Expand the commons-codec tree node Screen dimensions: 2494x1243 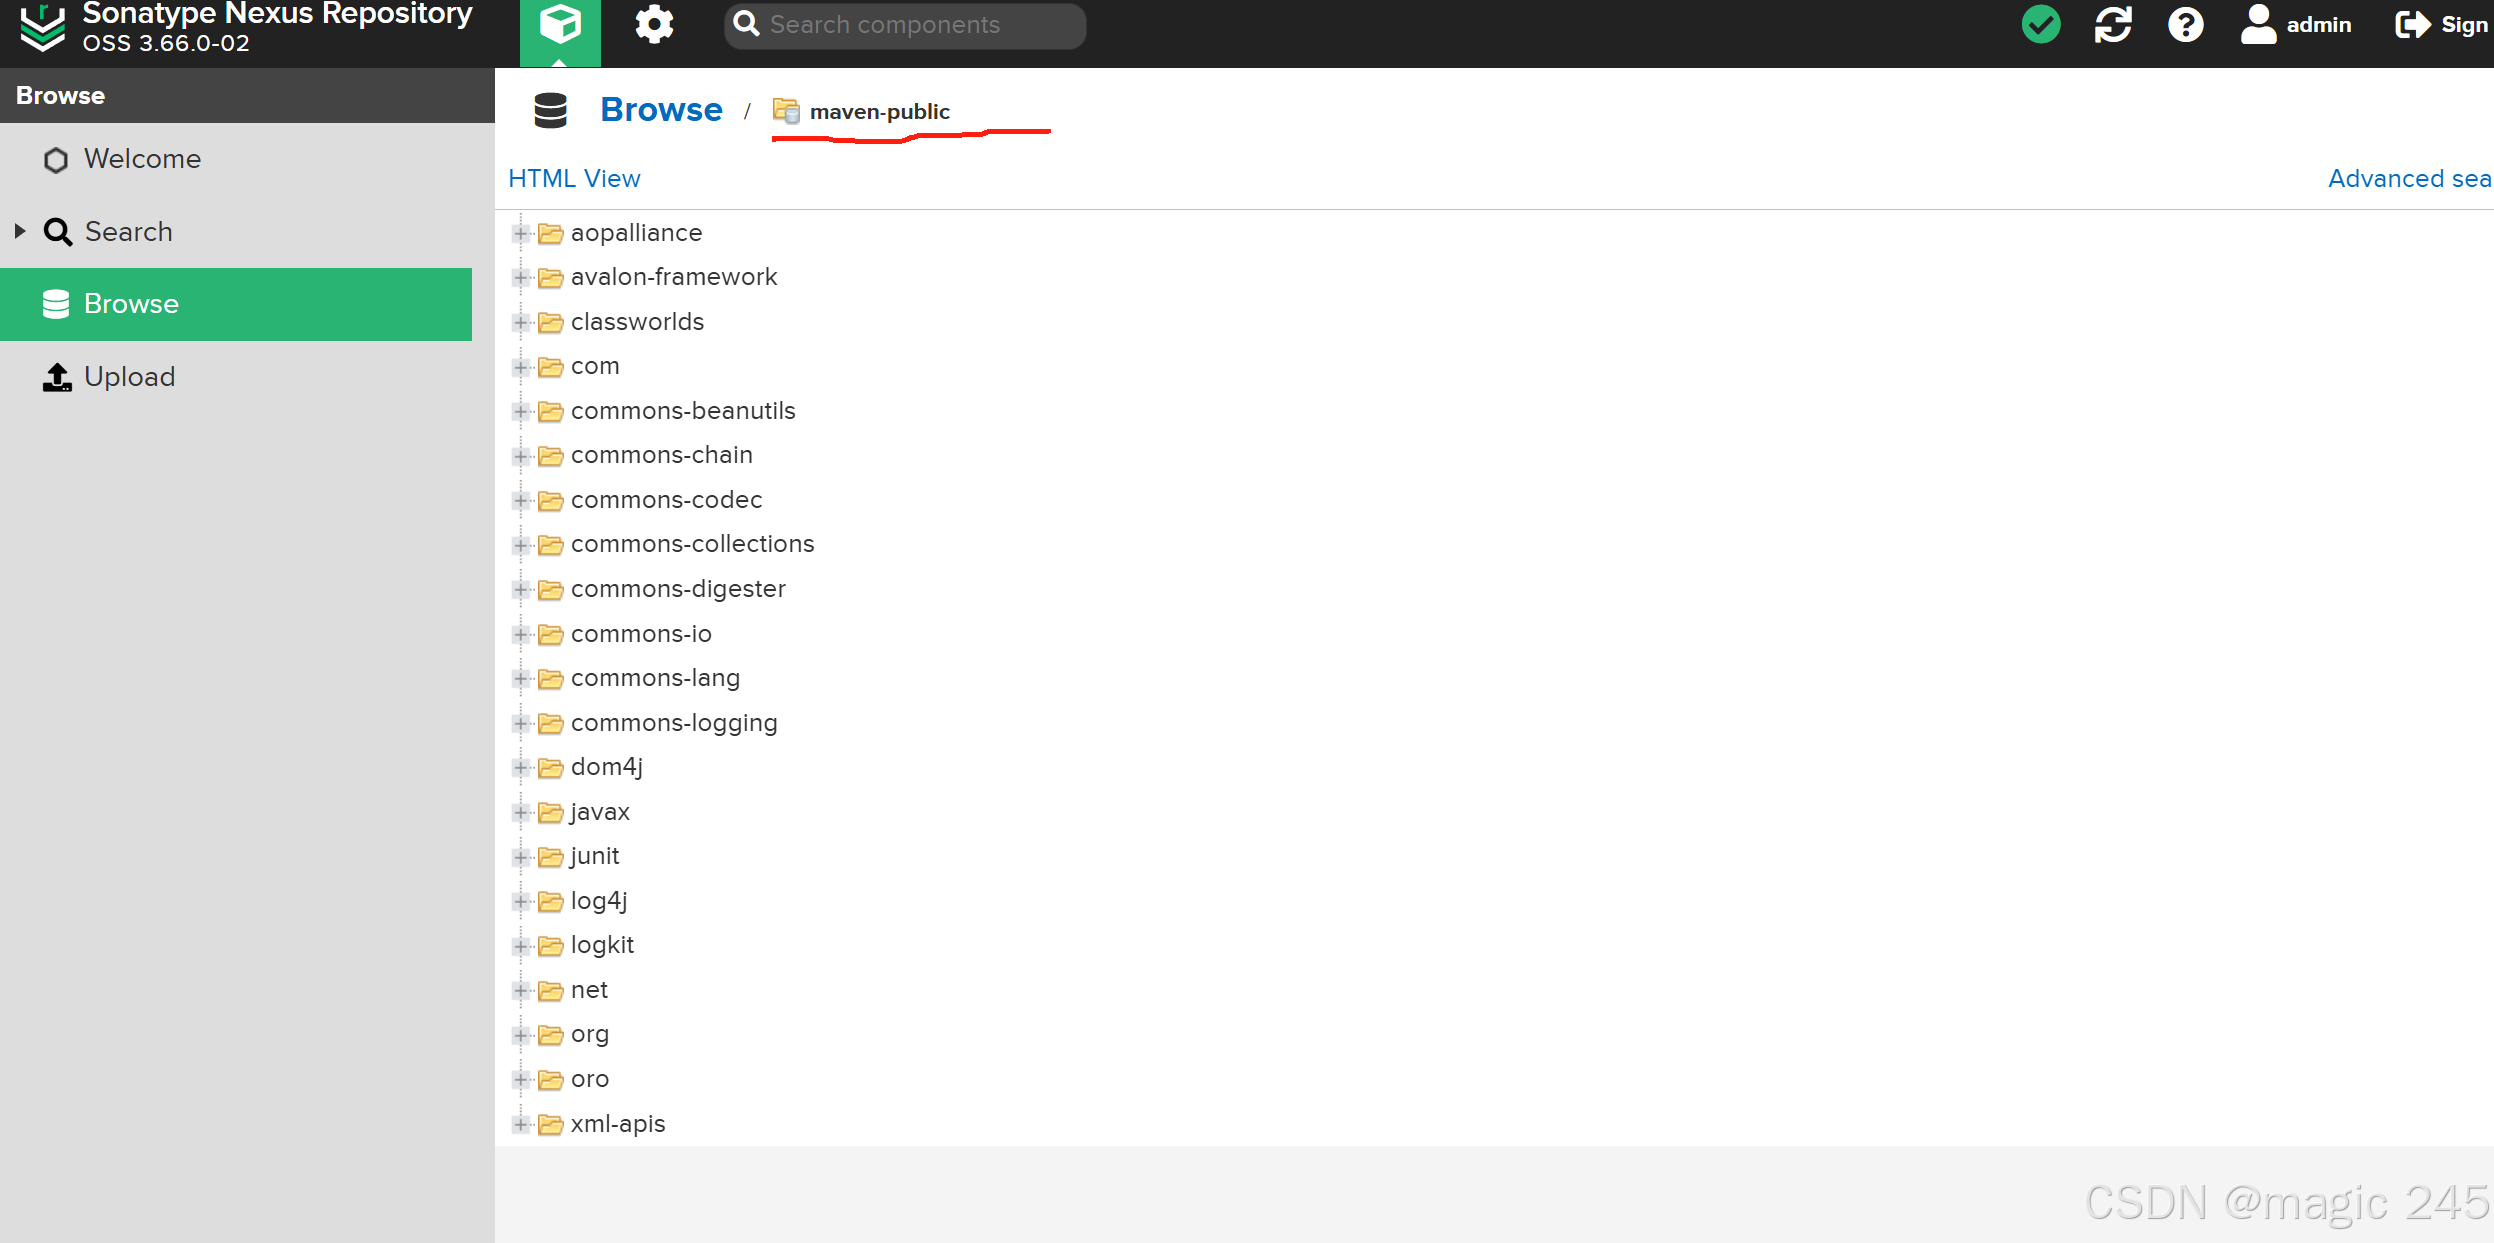(x=521, y=500)
